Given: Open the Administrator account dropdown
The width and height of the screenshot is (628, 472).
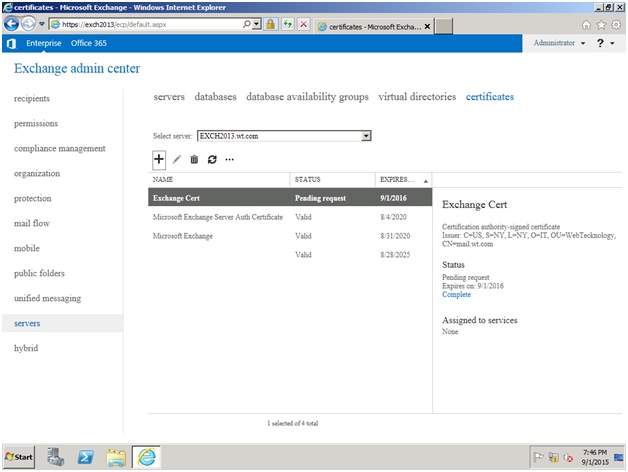Looking at the screenshot, I should 559,43.
